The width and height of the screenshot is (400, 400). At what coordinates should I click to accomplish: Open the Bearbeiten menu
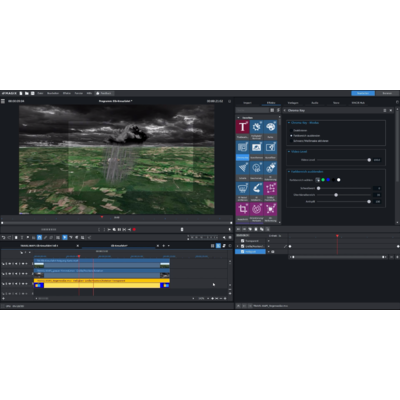pos(53,93)
